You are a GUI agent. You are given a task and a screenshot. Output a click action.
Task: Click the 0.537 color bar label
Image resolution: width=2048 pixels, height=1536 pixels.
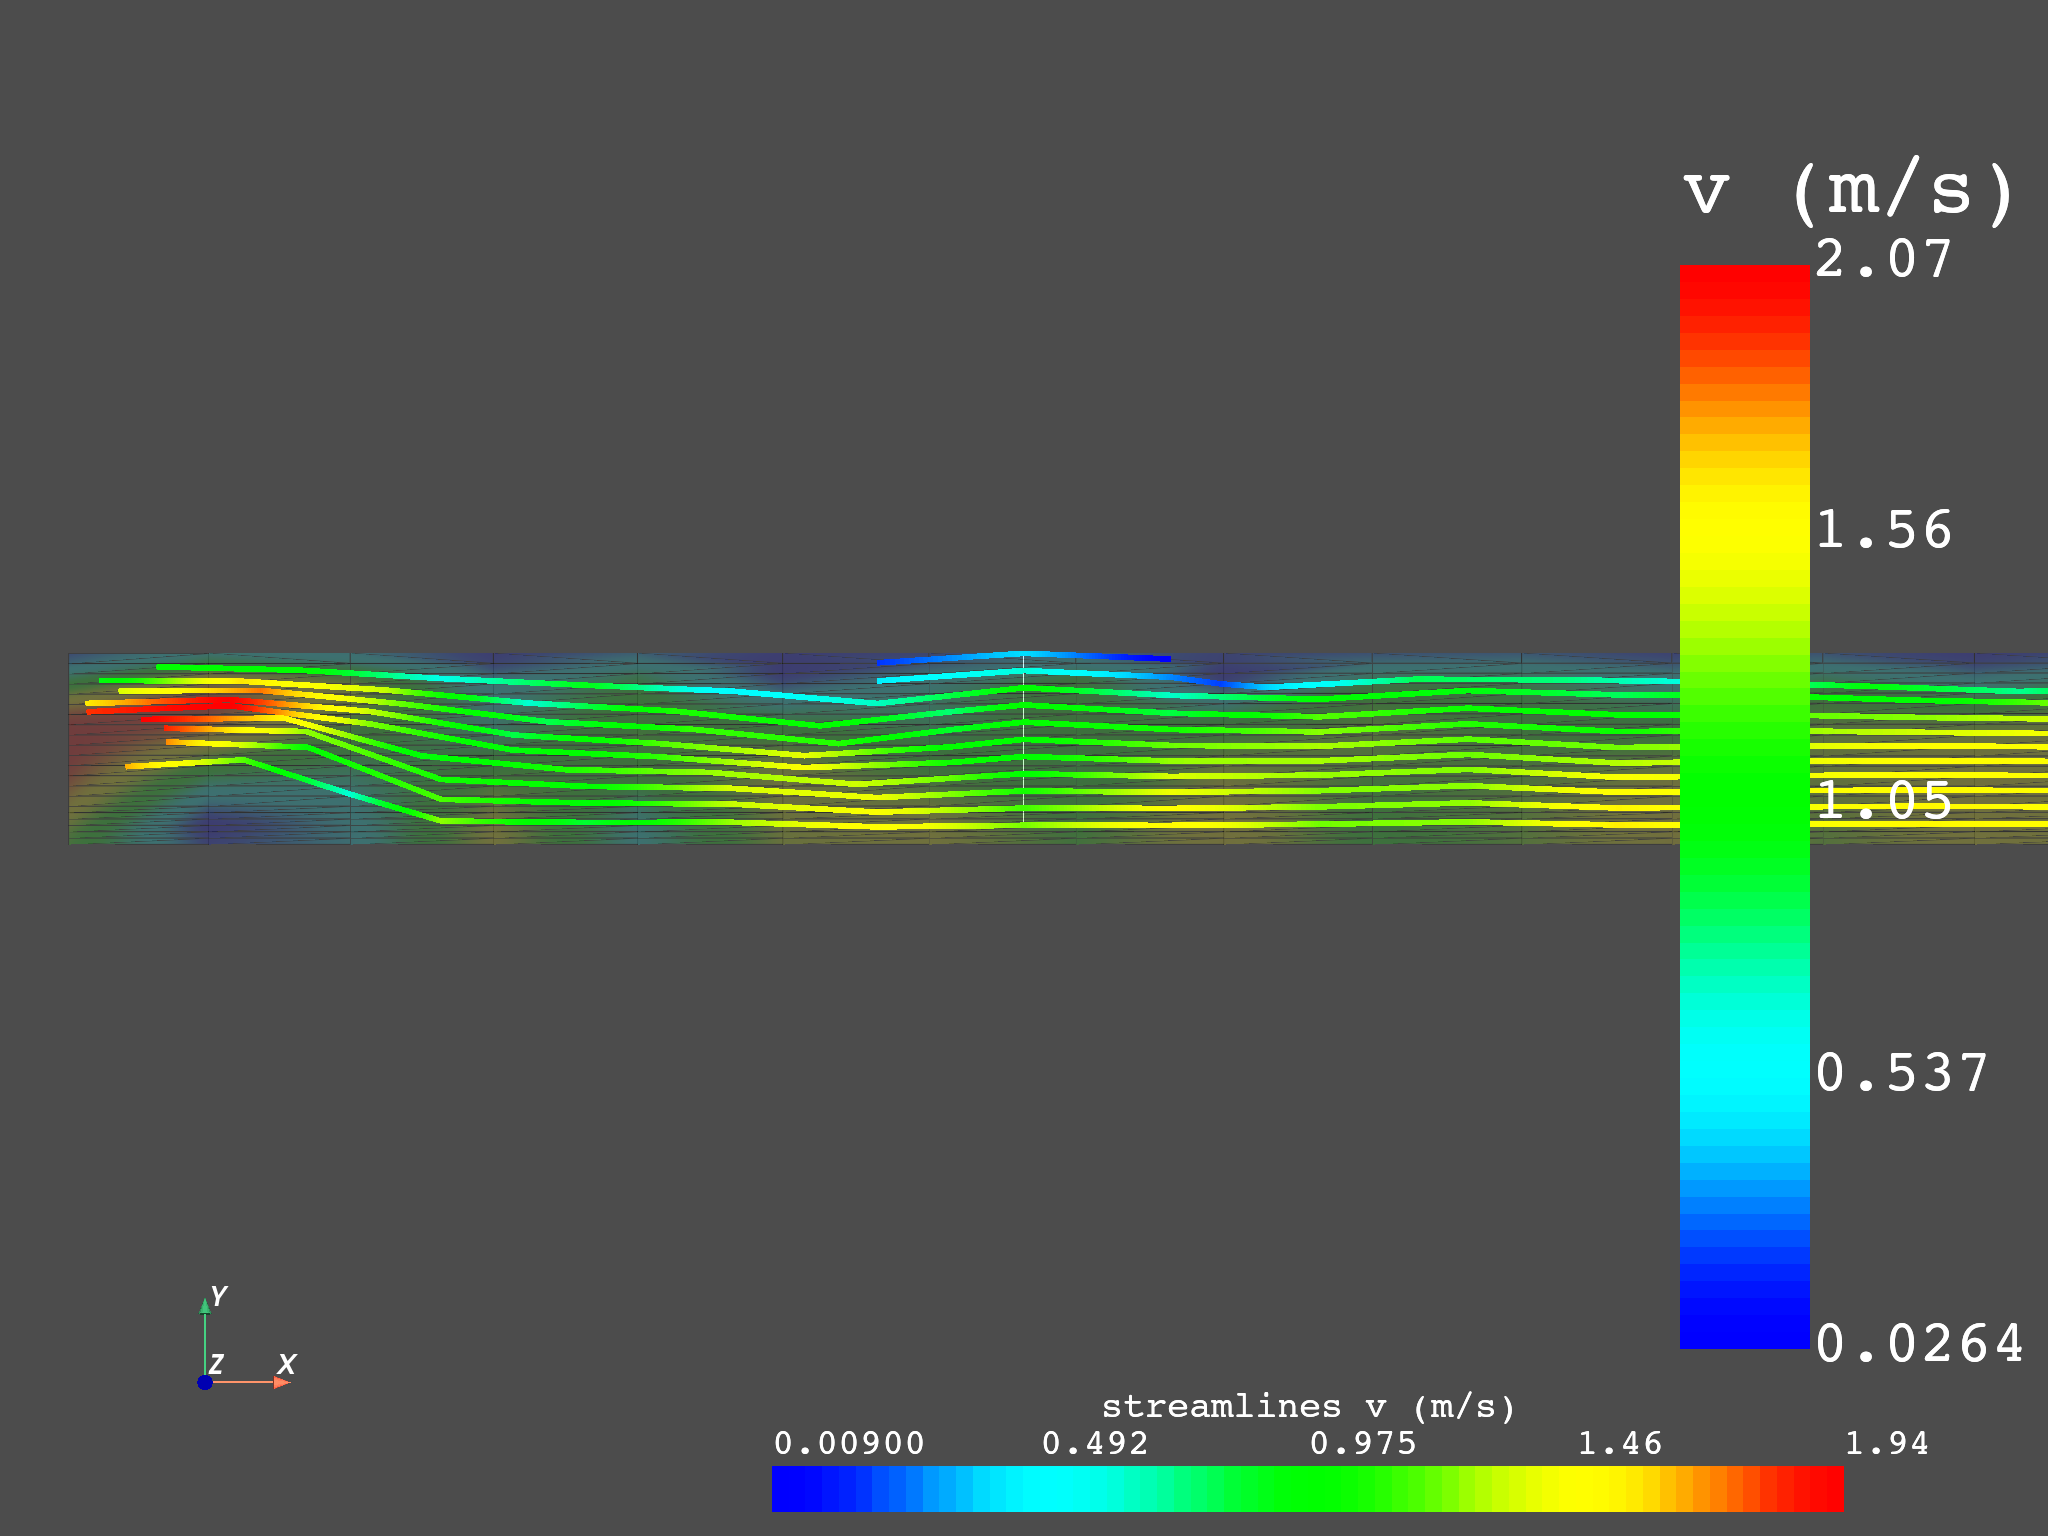(1902, 1073)
